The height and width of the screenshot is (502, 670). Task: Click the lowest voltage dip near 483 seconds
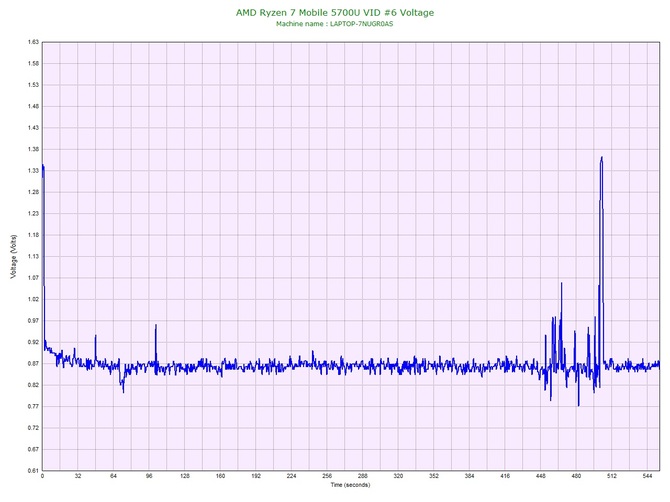tap(579, 405)
